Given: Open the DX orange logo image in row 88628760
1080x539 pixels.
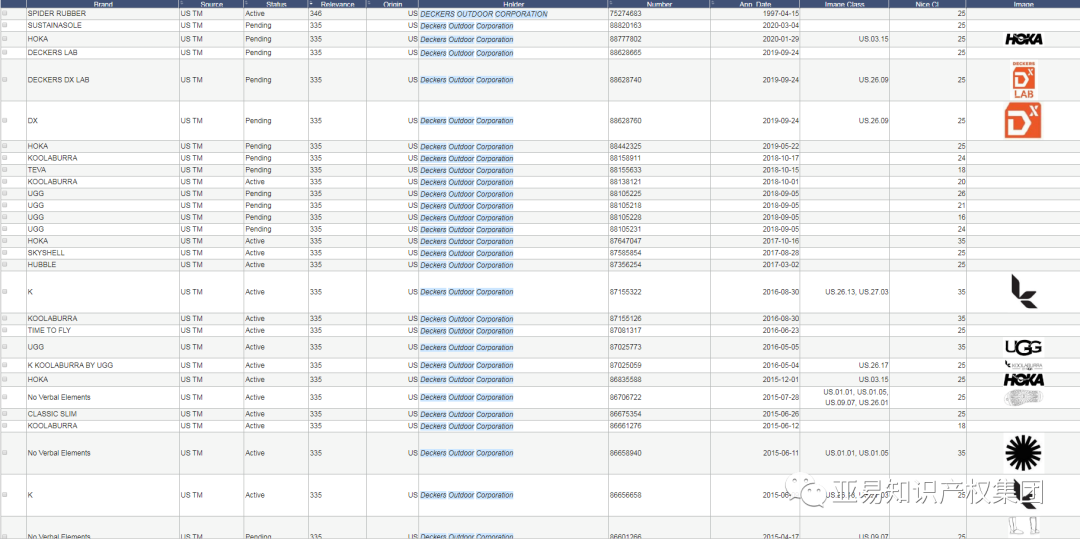Looking at the screenshot, I should click(1023, 120).
